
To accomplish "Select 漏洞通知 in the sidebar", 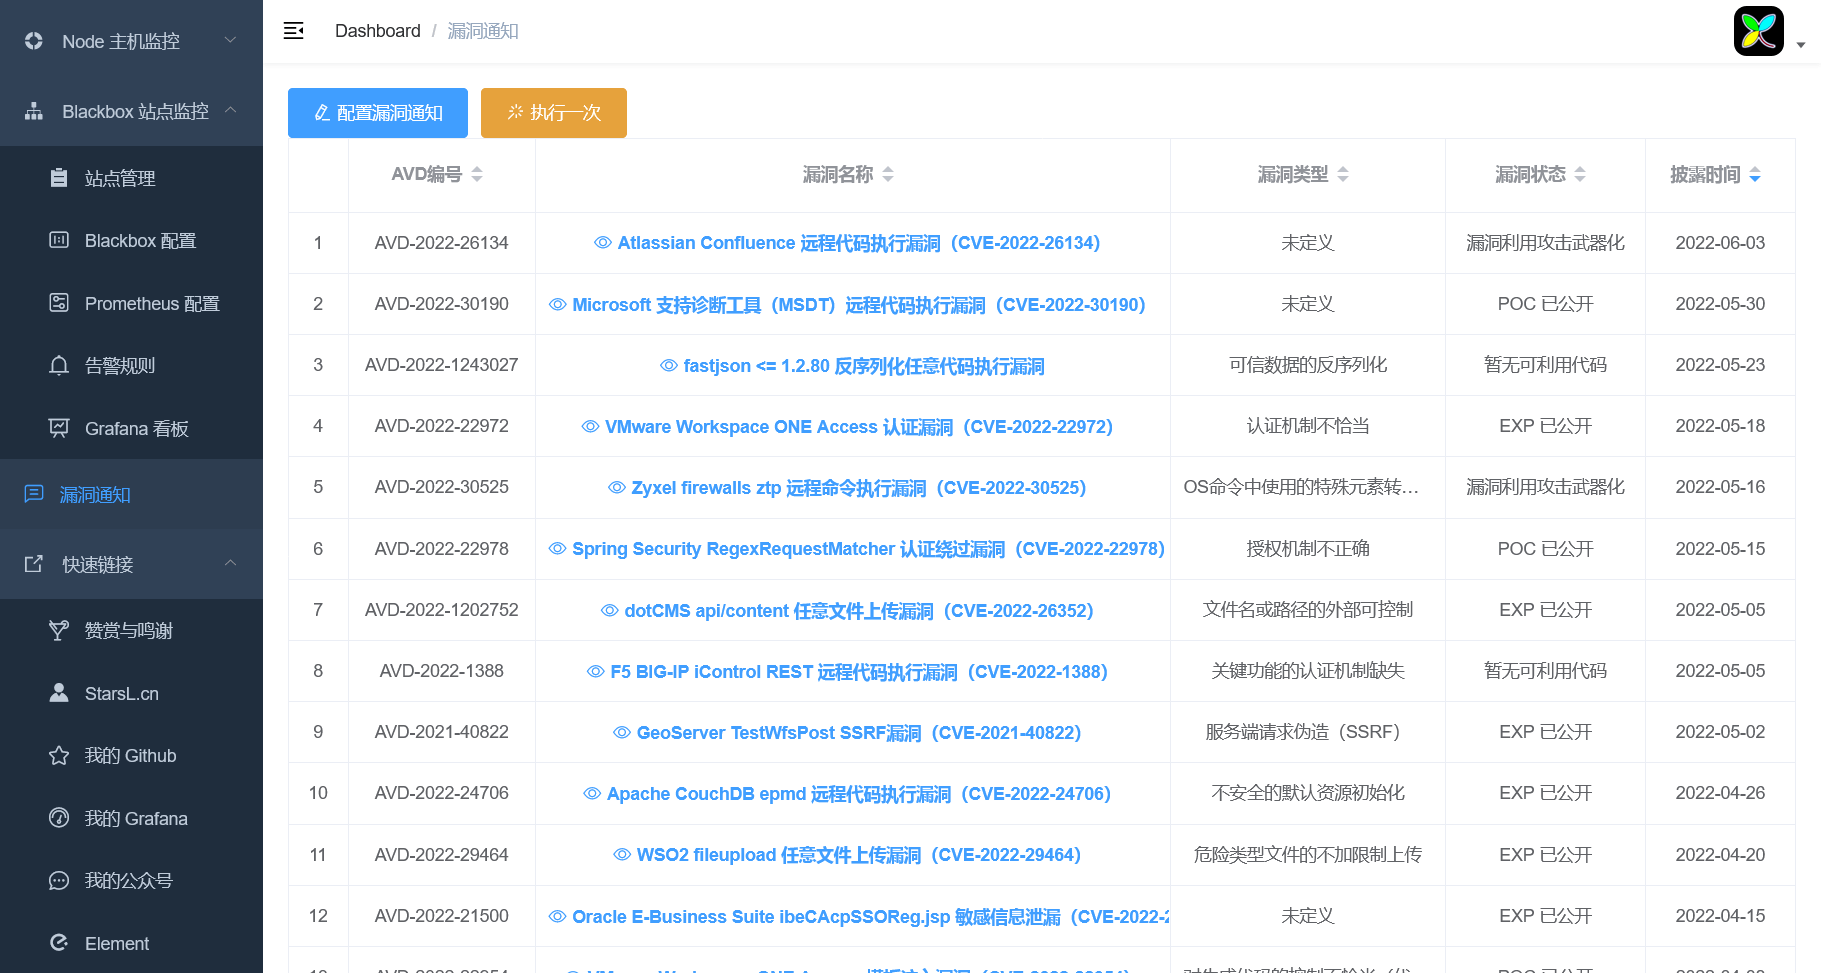I will click(x=131, y=494).
